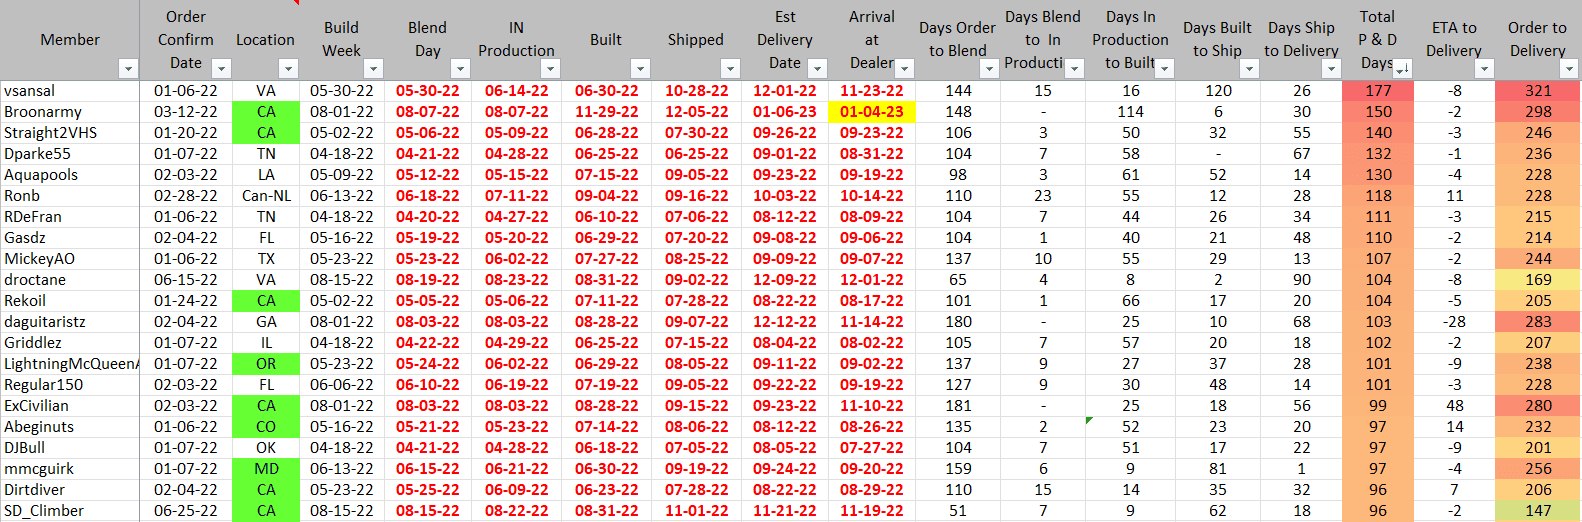Open the Order to Delivery filter dropdown
Image resolution: width=1582 pixels, height=522 pixels.
click(x=1568, y=69)
